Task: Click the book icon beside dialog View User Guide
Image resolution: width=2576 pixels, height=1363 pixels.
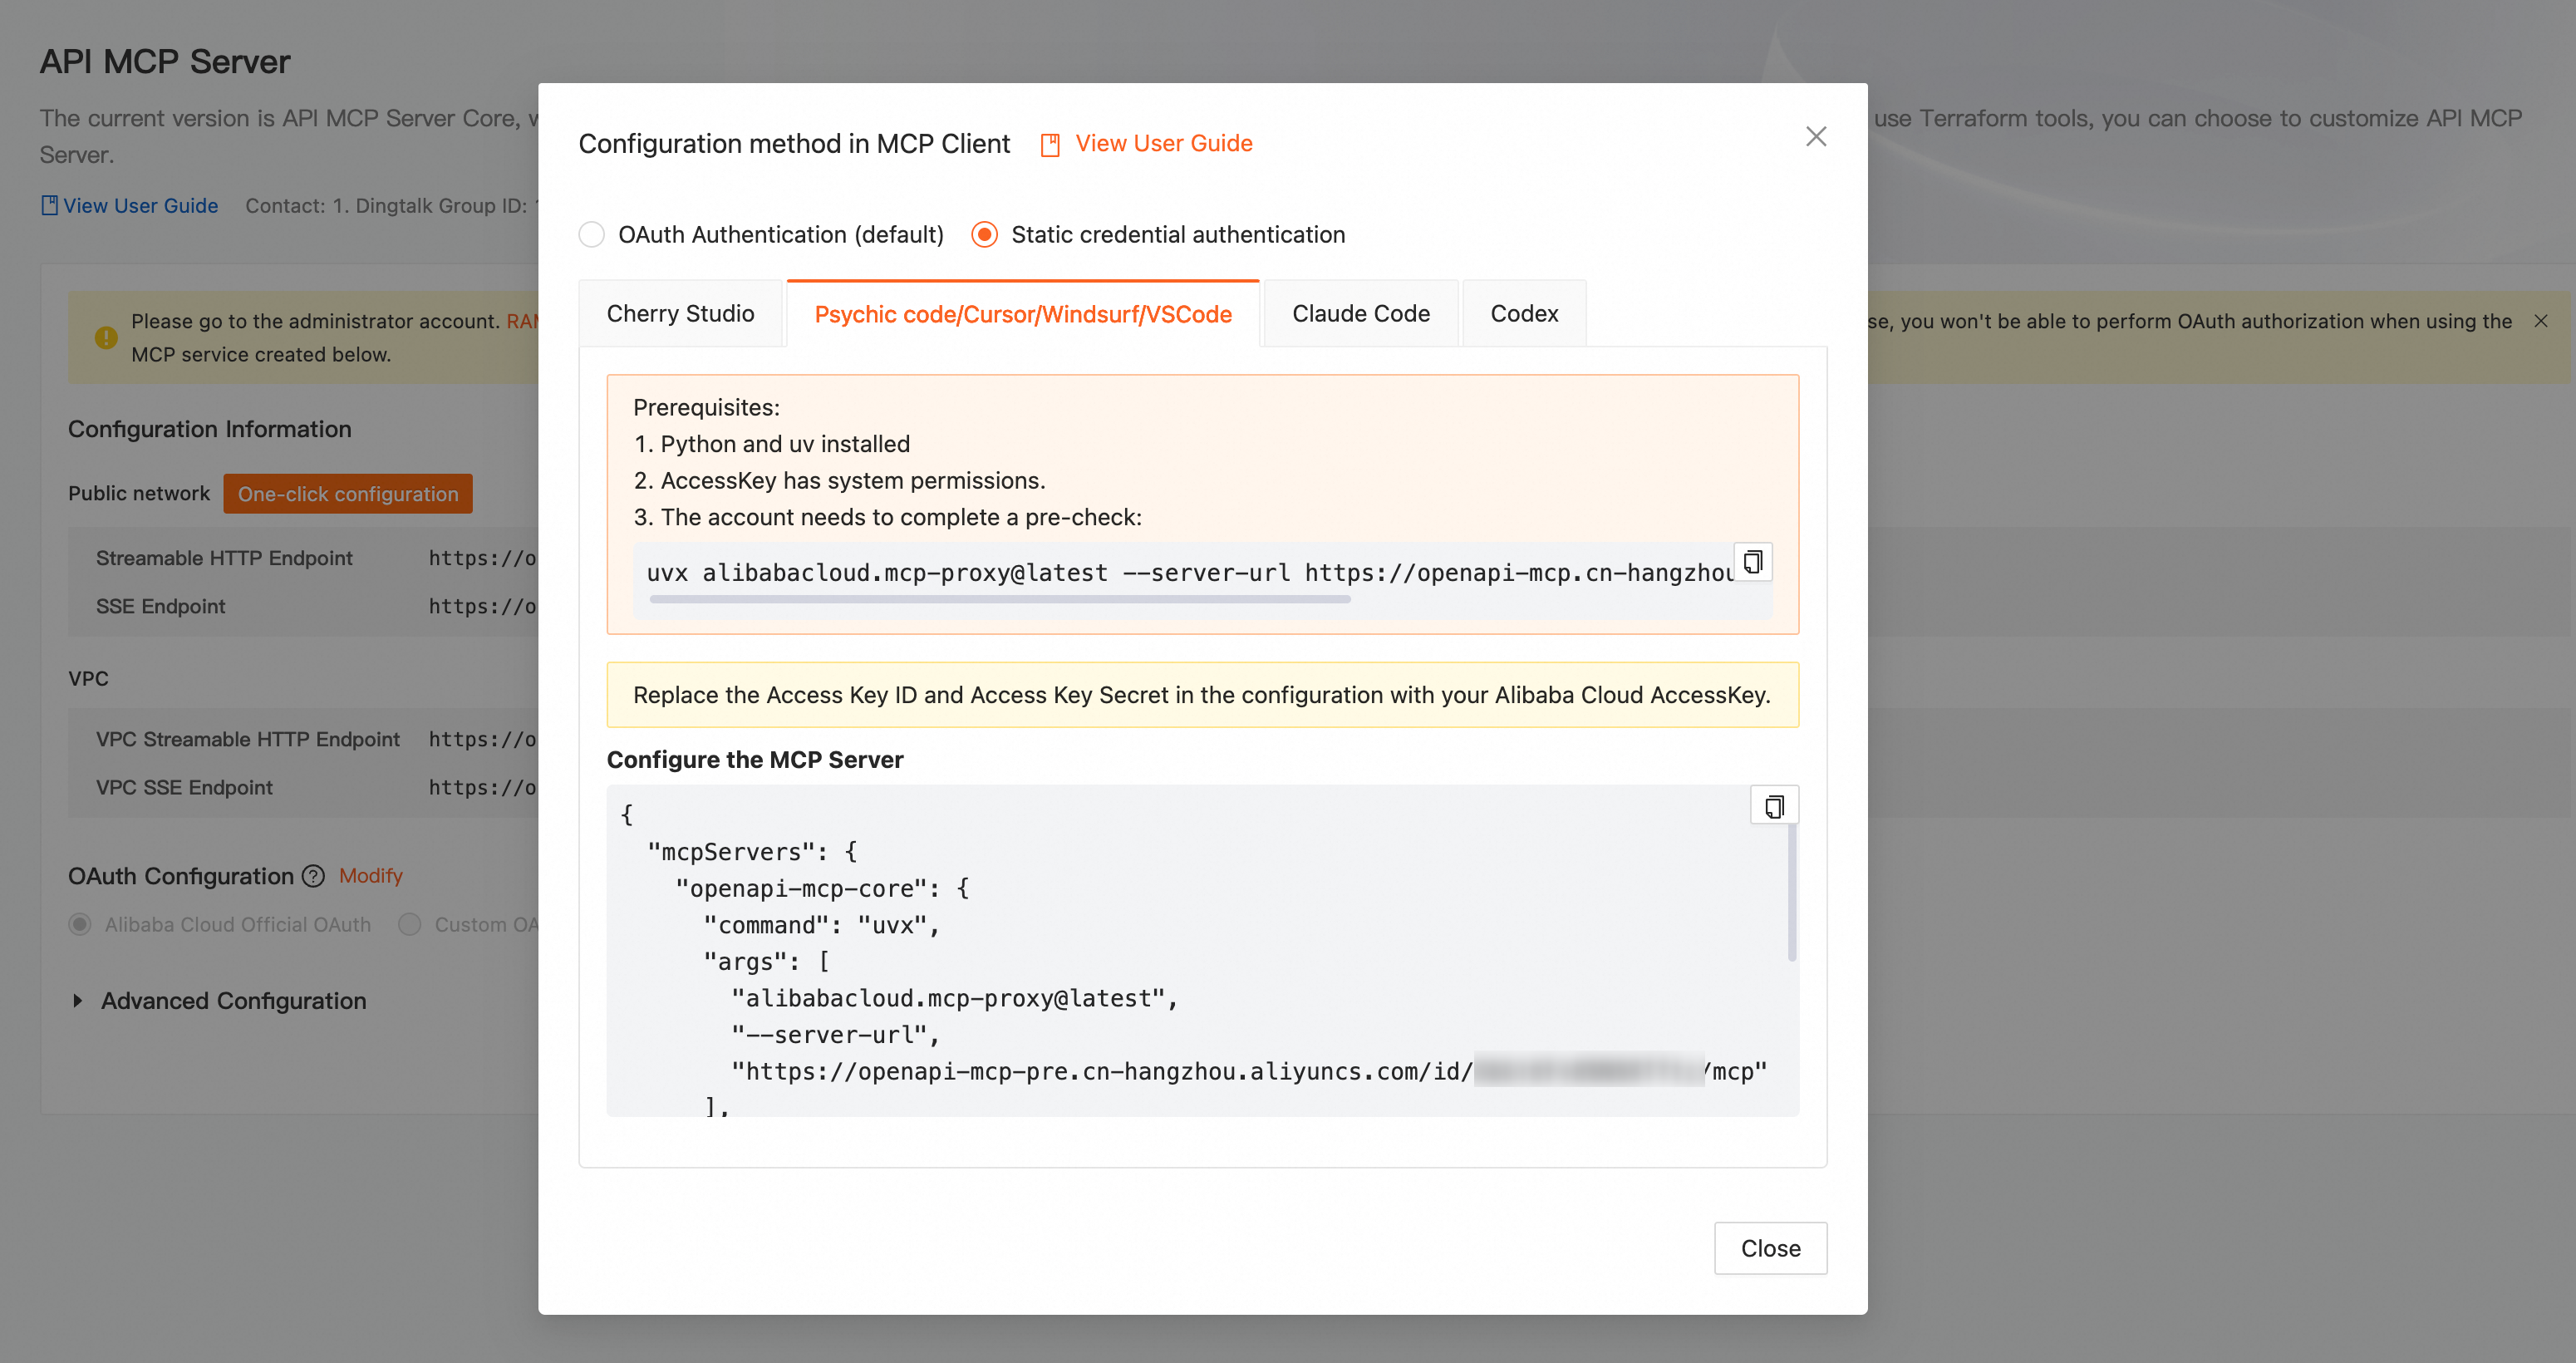Action: [1050, 145]
